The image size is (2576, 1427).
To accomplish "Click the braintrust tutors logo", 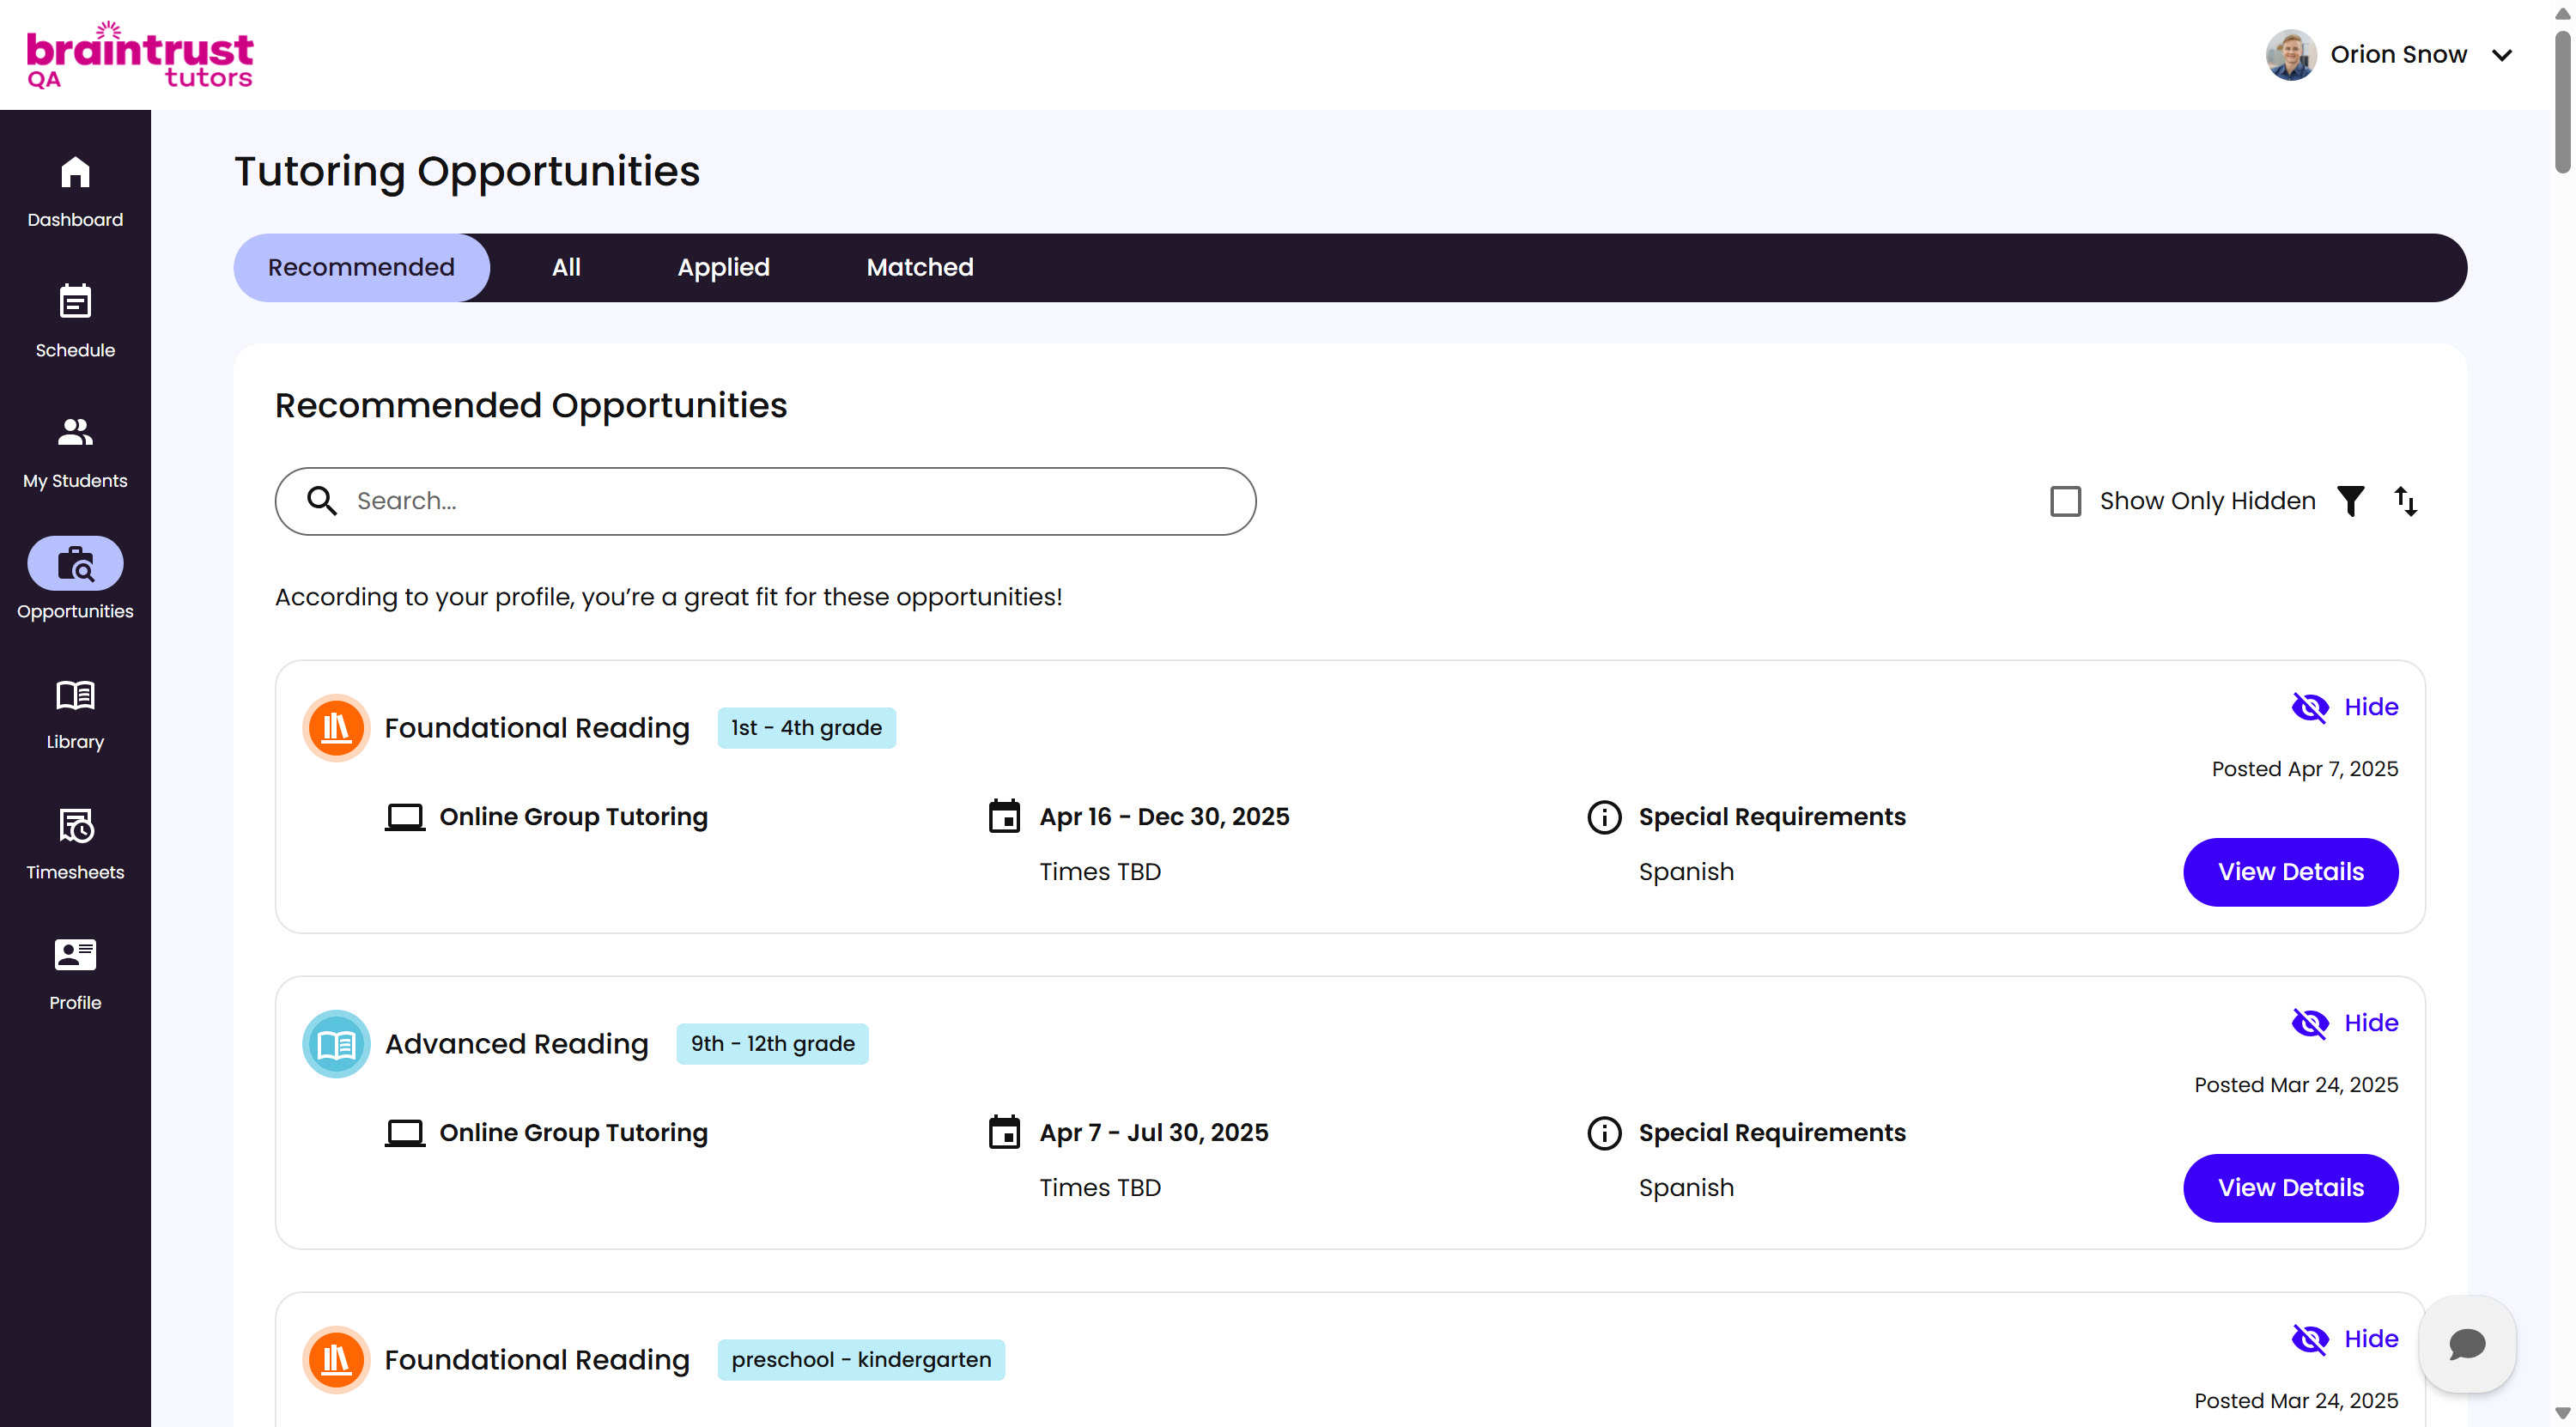I will click(140, 55).
